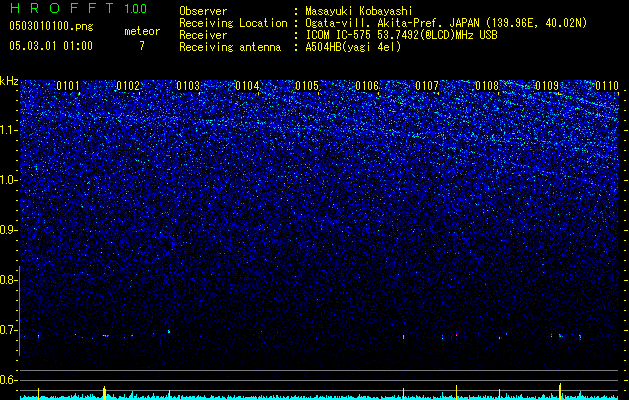Click the Ogata-vill. Akita-Pref. JAPAN location text
The height and width of the screenshot is (400, 629).
(x=446, y=23)
